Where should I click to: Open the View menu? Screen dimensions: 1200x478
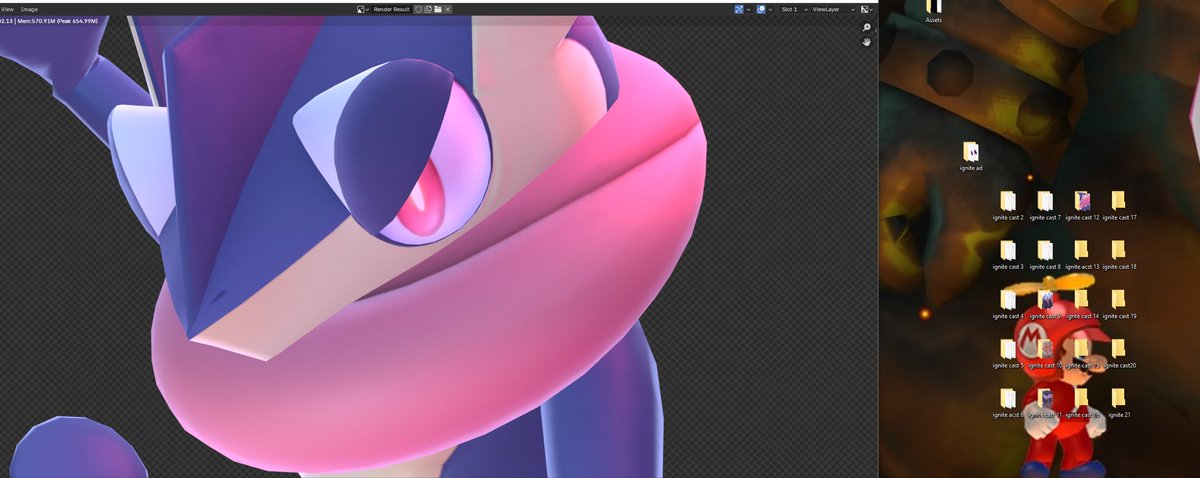point(7,9)
